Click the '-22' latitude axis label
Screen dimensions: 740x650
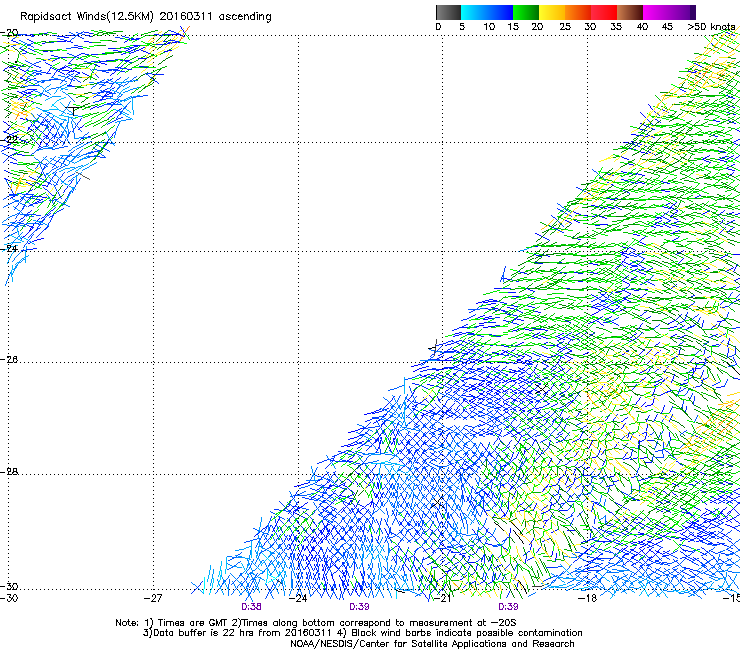pos(9,139)
